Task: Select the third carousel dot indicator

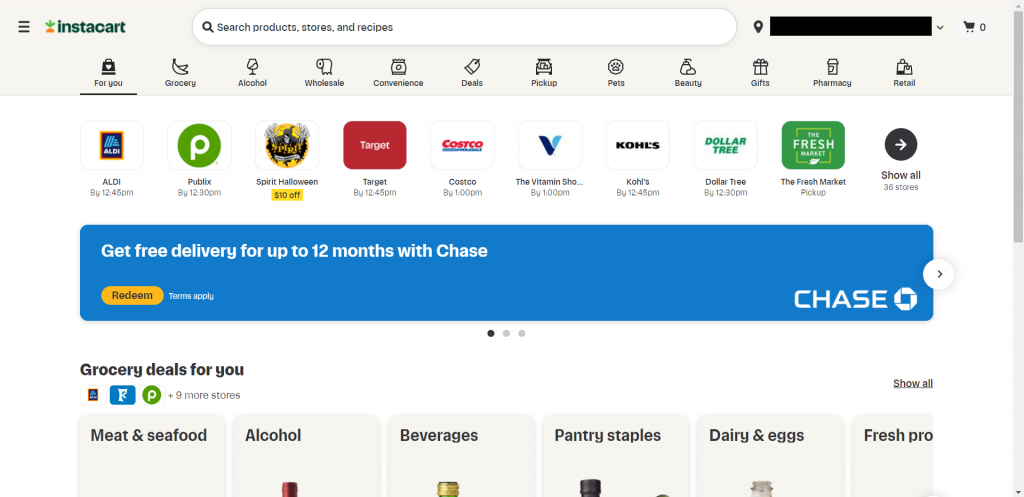Action: [522, 333]
